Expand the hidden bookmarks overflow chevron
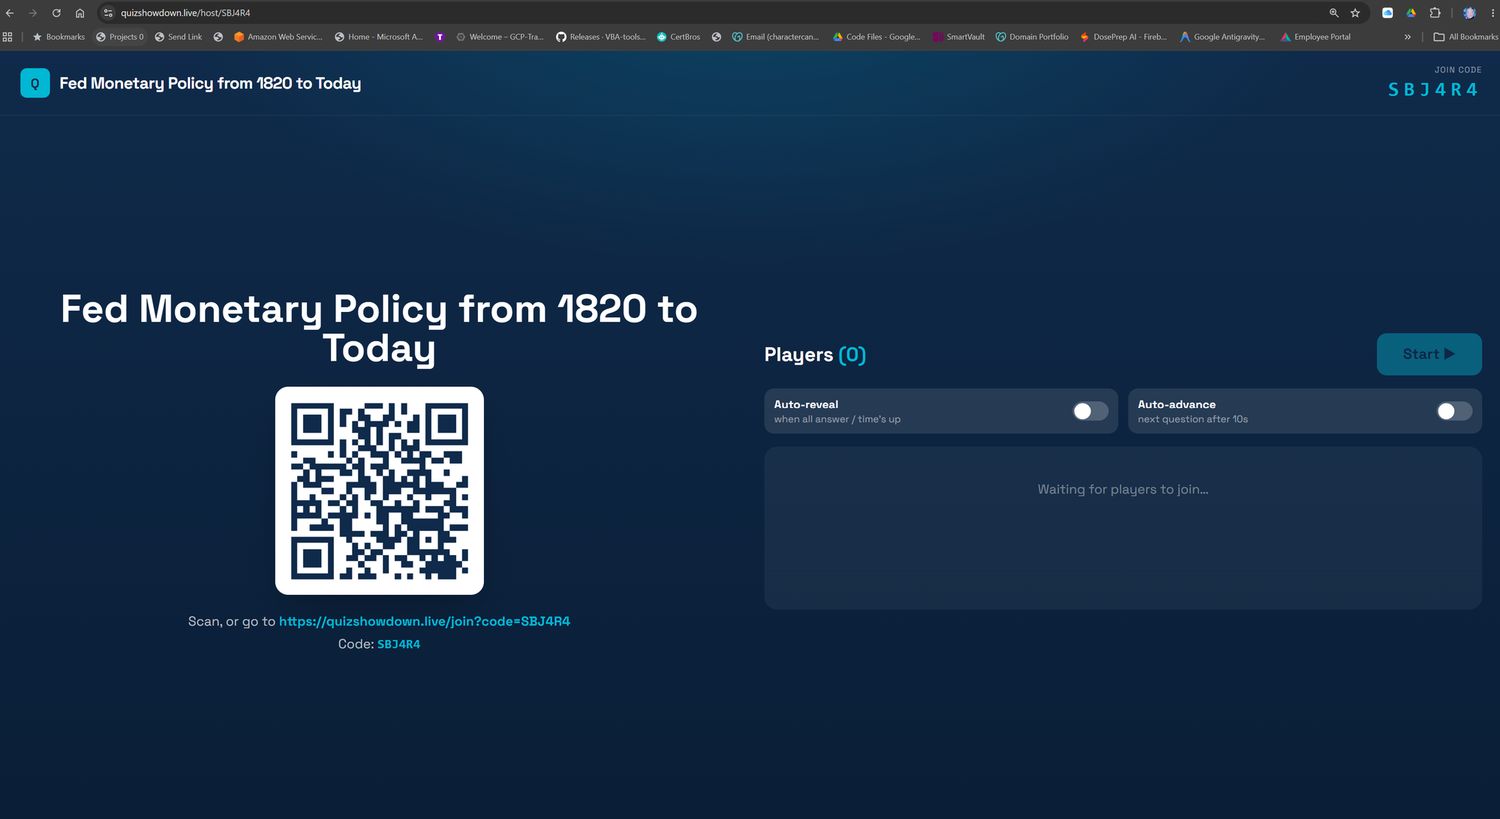 1408,37
